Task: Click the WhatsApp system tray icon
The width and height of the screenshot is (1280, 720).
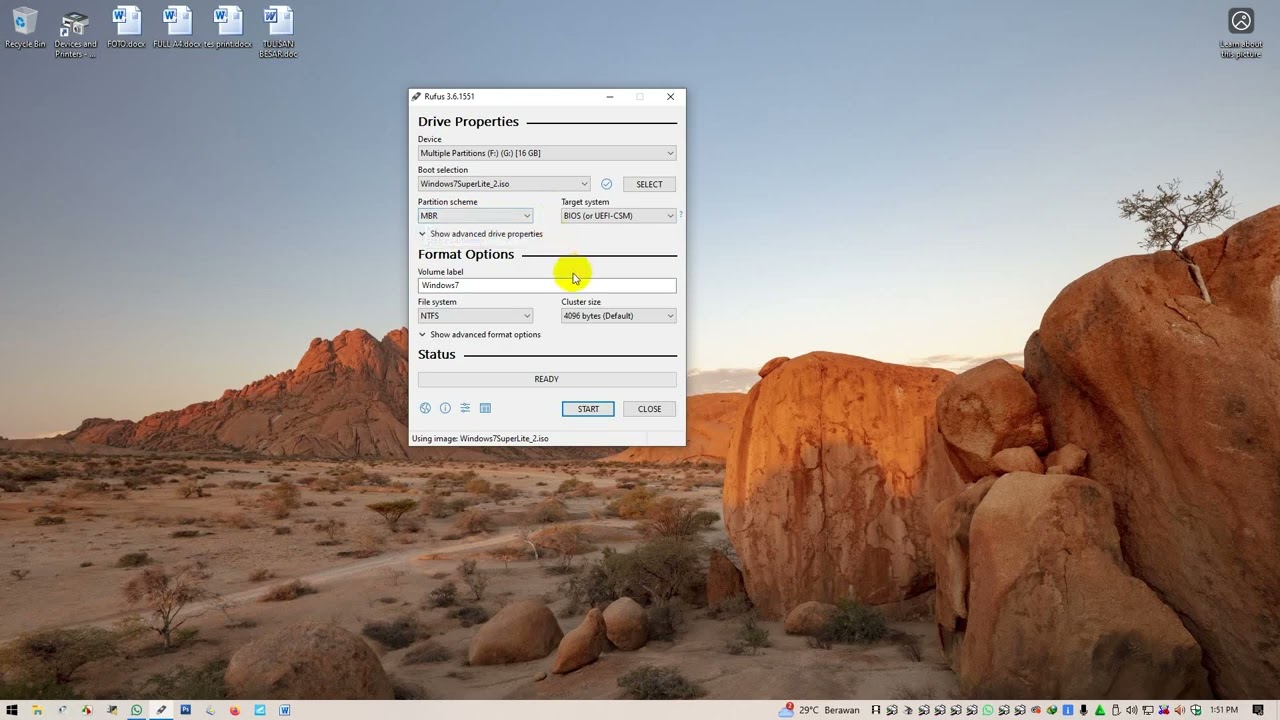Action: coord(988,710)
